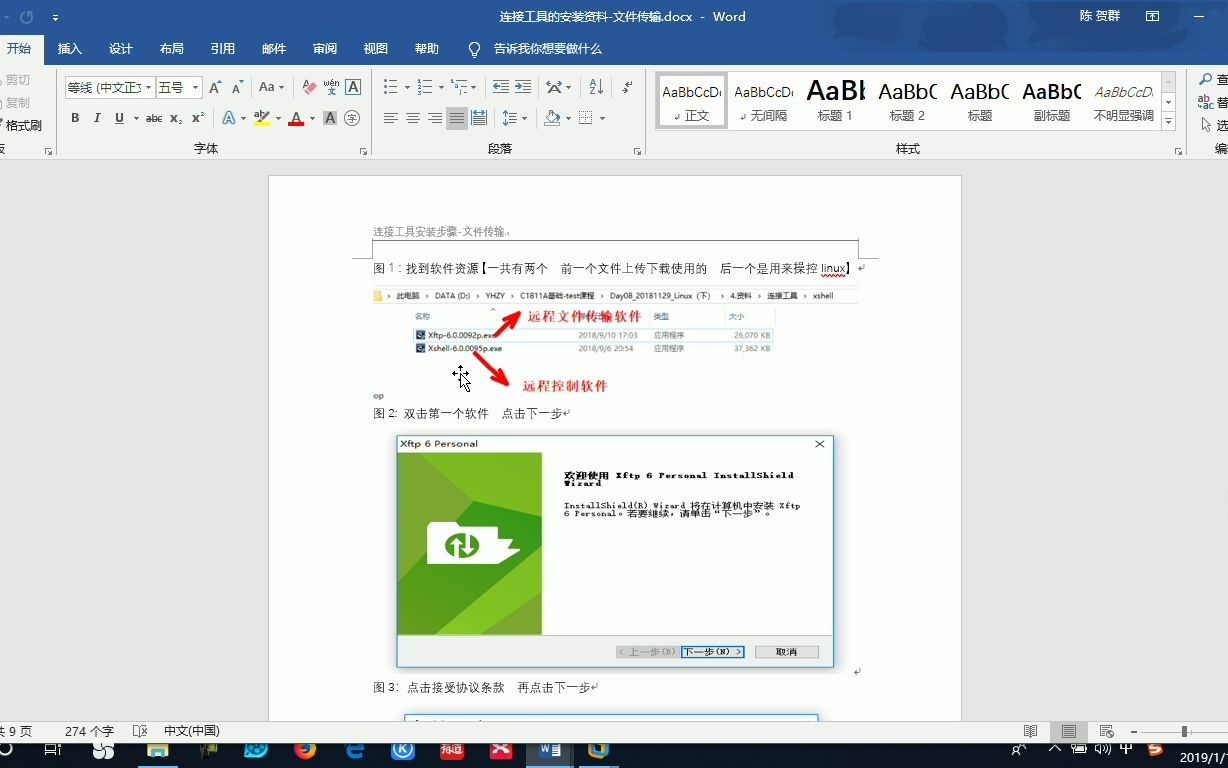The height and width of the screenshot is (768, 1228).
Task: Enable justified alignment
Action: click(x=454, y=118)
